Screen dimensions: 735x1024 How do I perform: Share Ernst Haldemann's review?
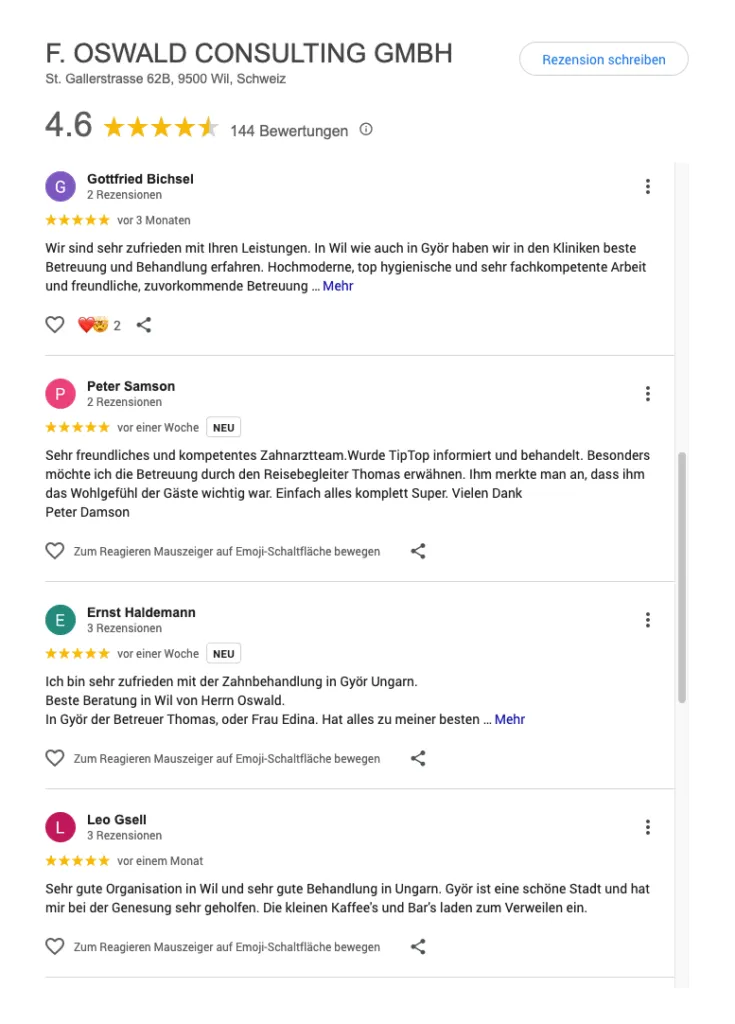pos(418,758)
